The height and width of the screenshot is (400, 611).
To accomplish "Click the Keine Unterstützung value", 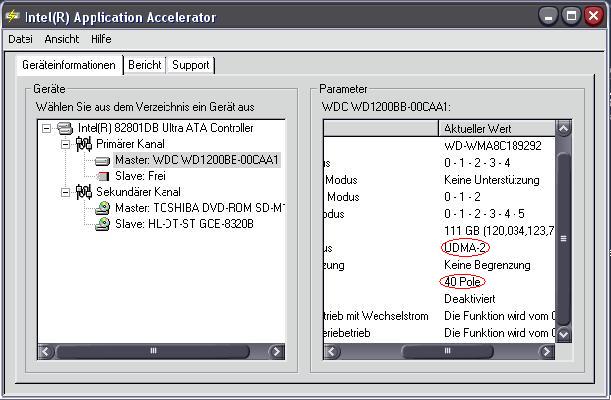I will (x=492, y=180).
